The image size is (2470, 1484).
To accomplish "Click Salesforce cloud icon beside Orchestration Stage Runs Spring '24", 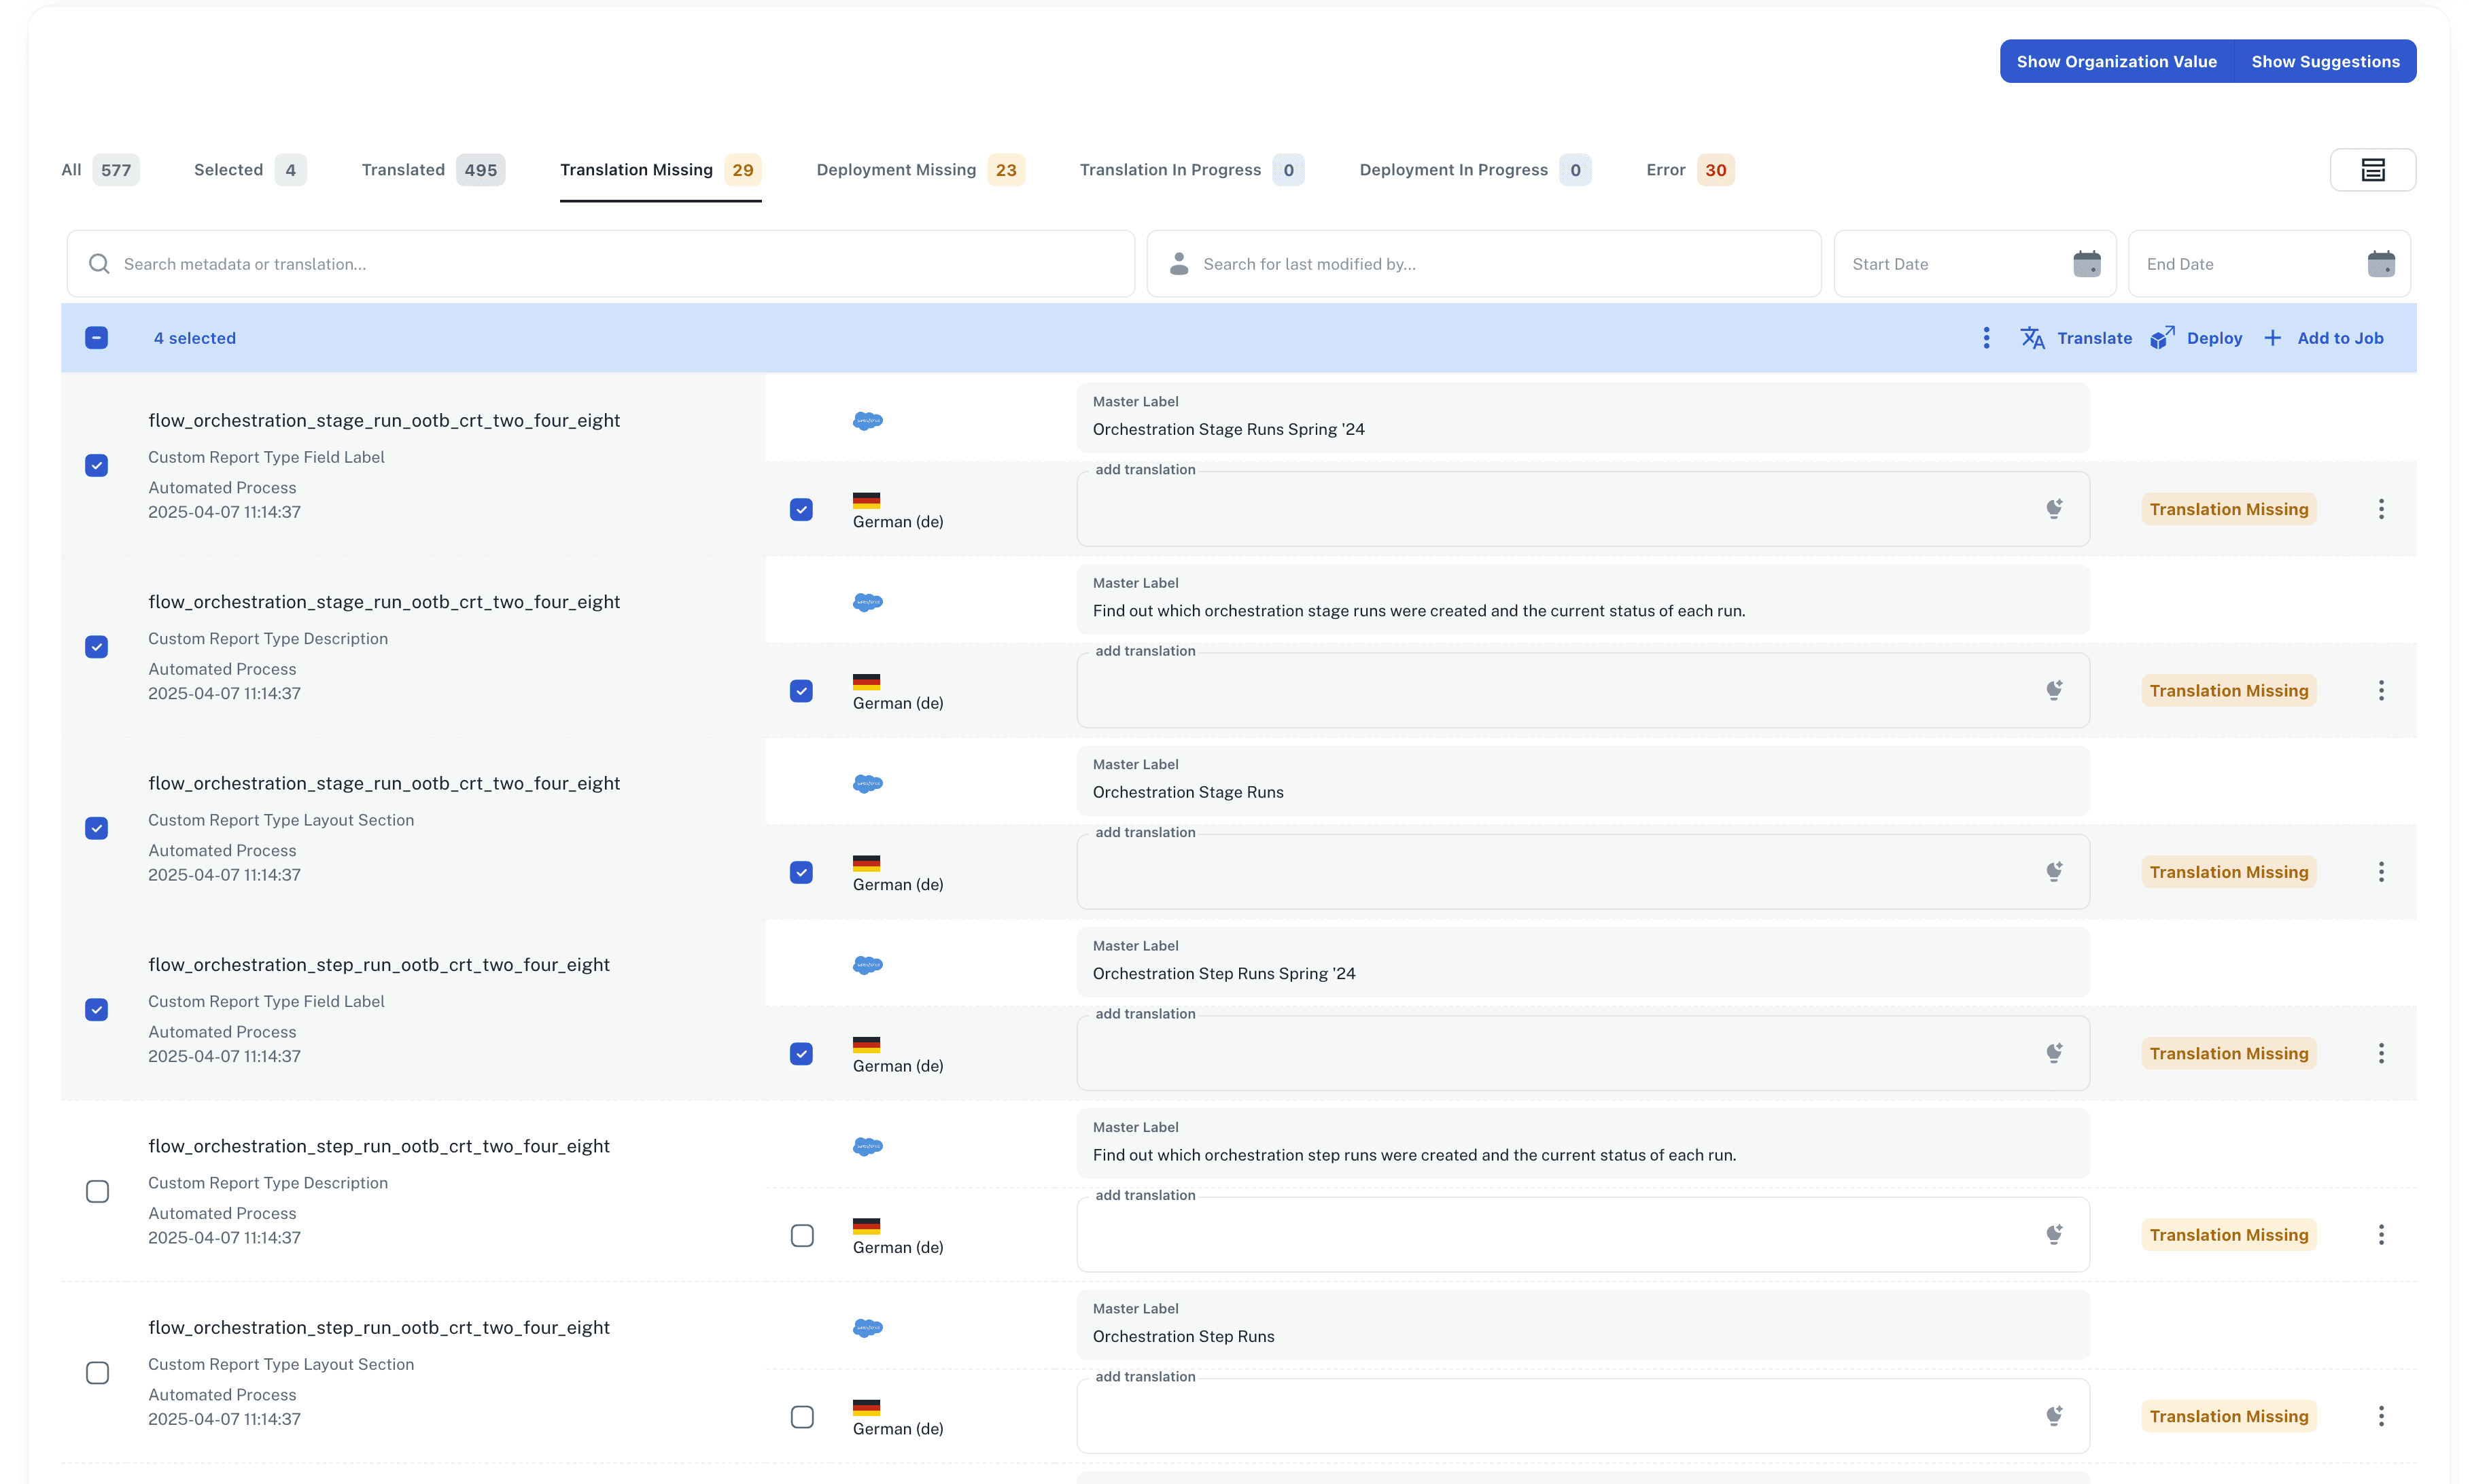I will click(867, 421).
